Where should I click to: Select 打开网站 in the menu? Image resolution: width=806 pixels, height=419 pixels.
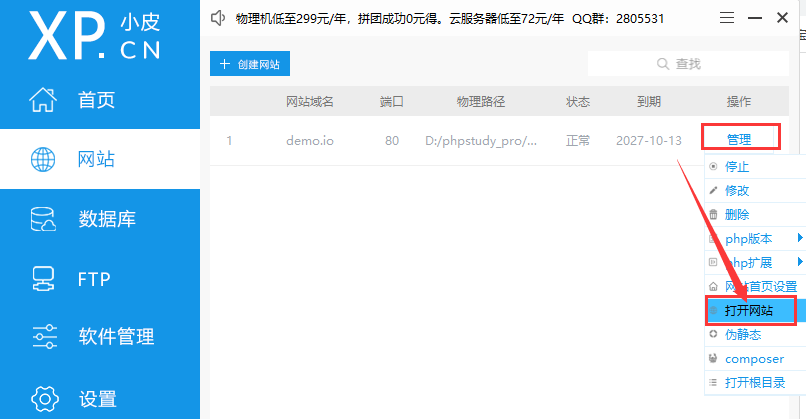(749, 311)
